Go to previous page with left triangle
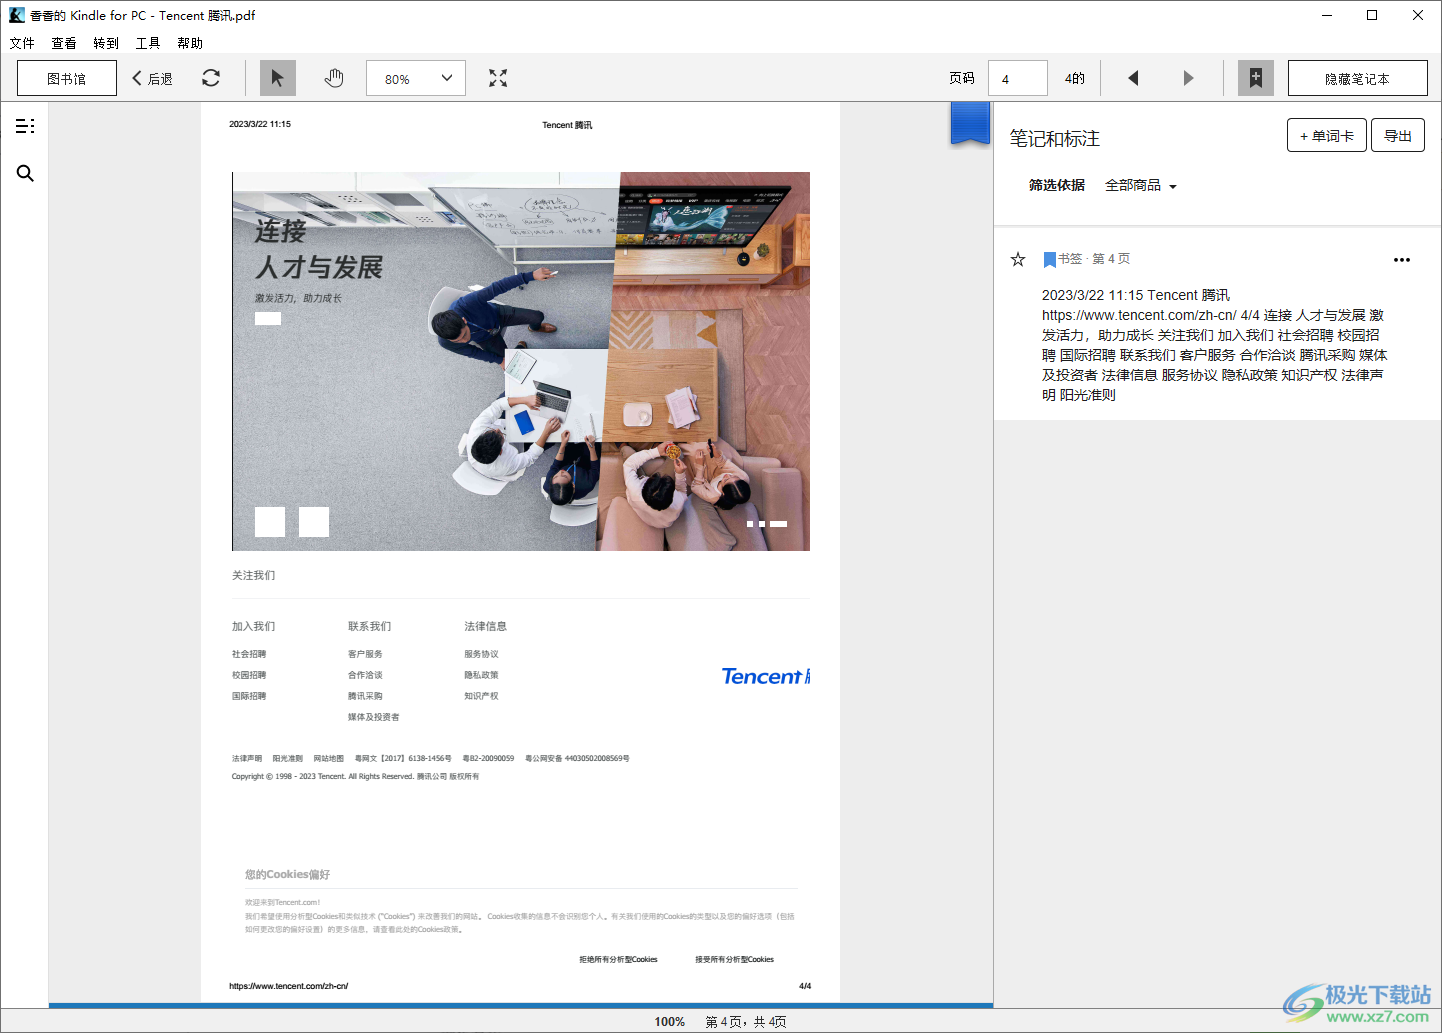The width and height of the screenshot is (1442, 1033). click(x=1133, y=78)
